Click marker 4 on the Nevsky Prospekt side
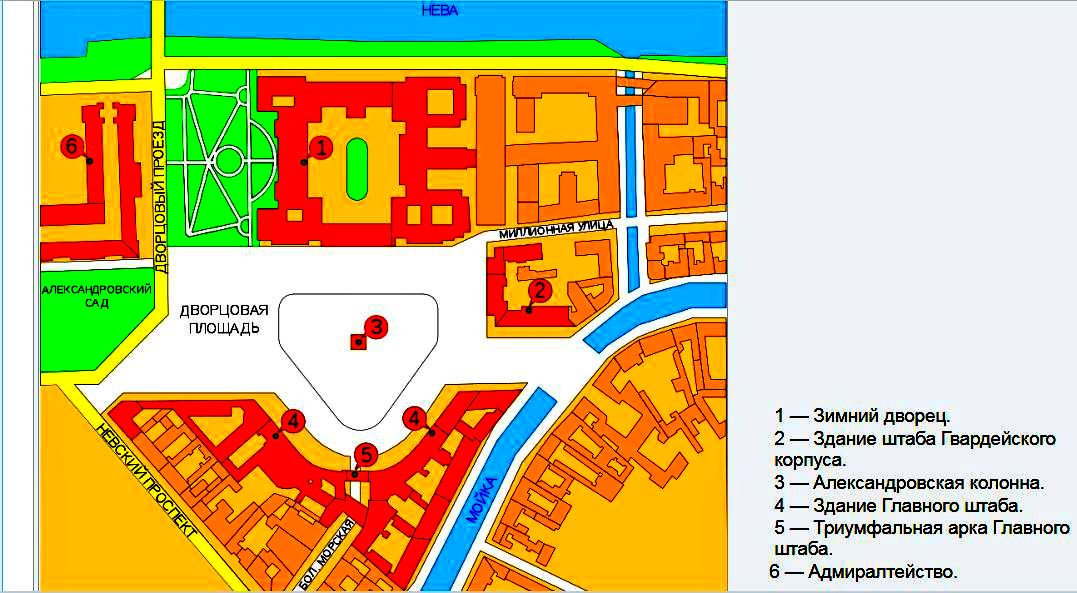The image size is (1077, 593). (293, 421)
